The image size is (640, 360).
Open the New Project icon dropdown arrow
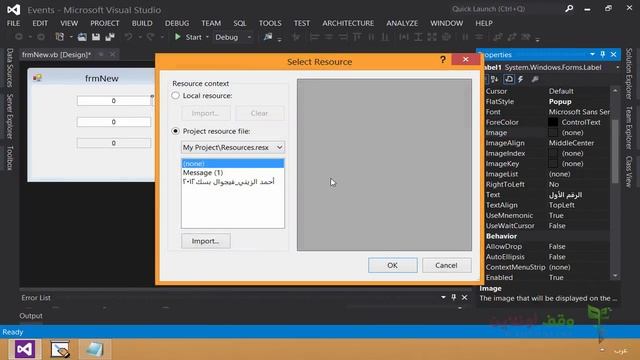tap(71, 37)
